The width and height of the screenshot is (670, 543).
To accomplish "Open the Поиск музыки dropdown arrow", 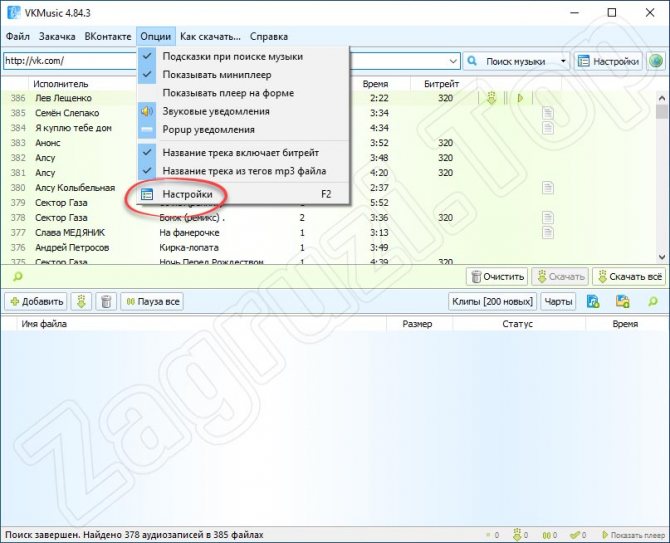I will point(563,62).
